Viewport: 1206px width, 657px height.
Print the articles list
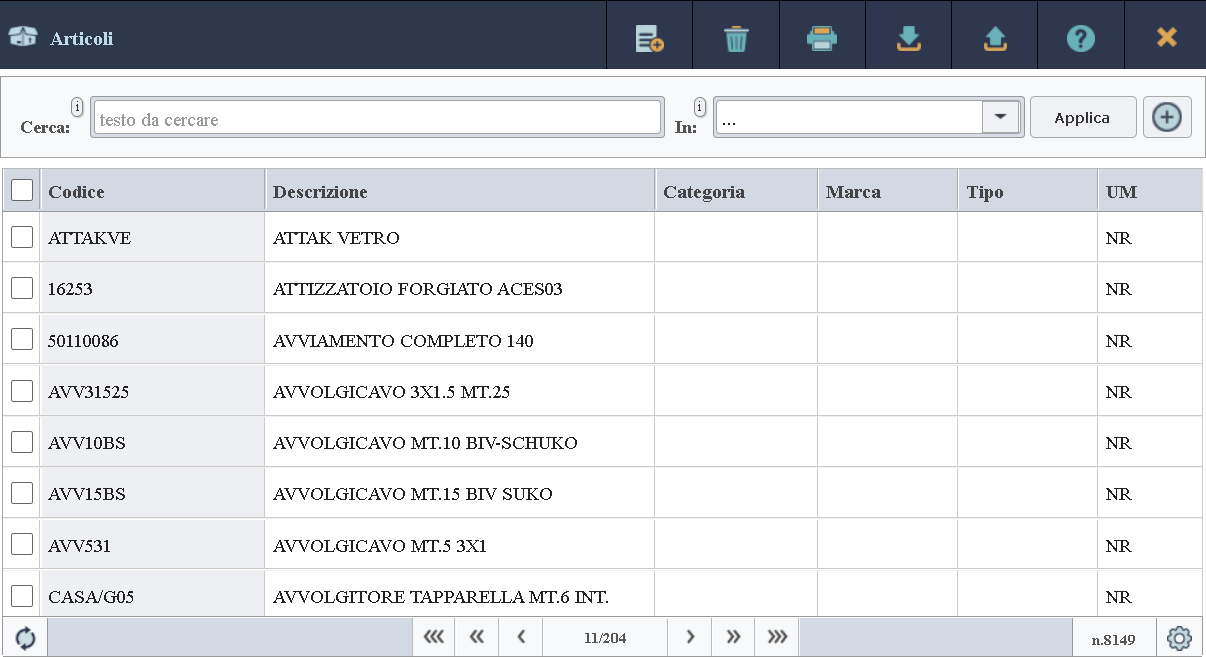click(x=822, y=38)
